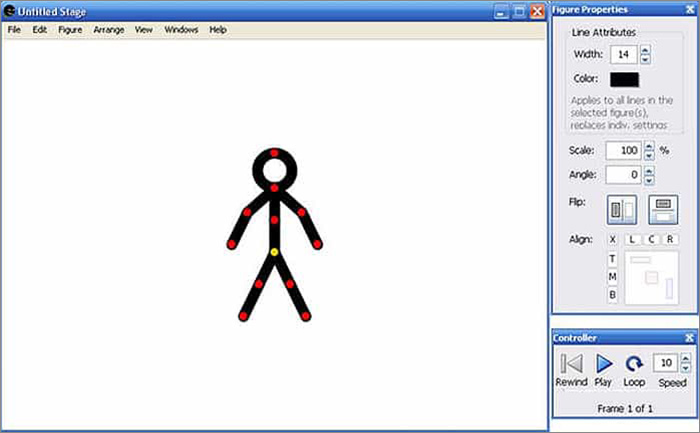700x433 pixels.
Task: Toggle align Top (T) option
Action: (612, 259)
